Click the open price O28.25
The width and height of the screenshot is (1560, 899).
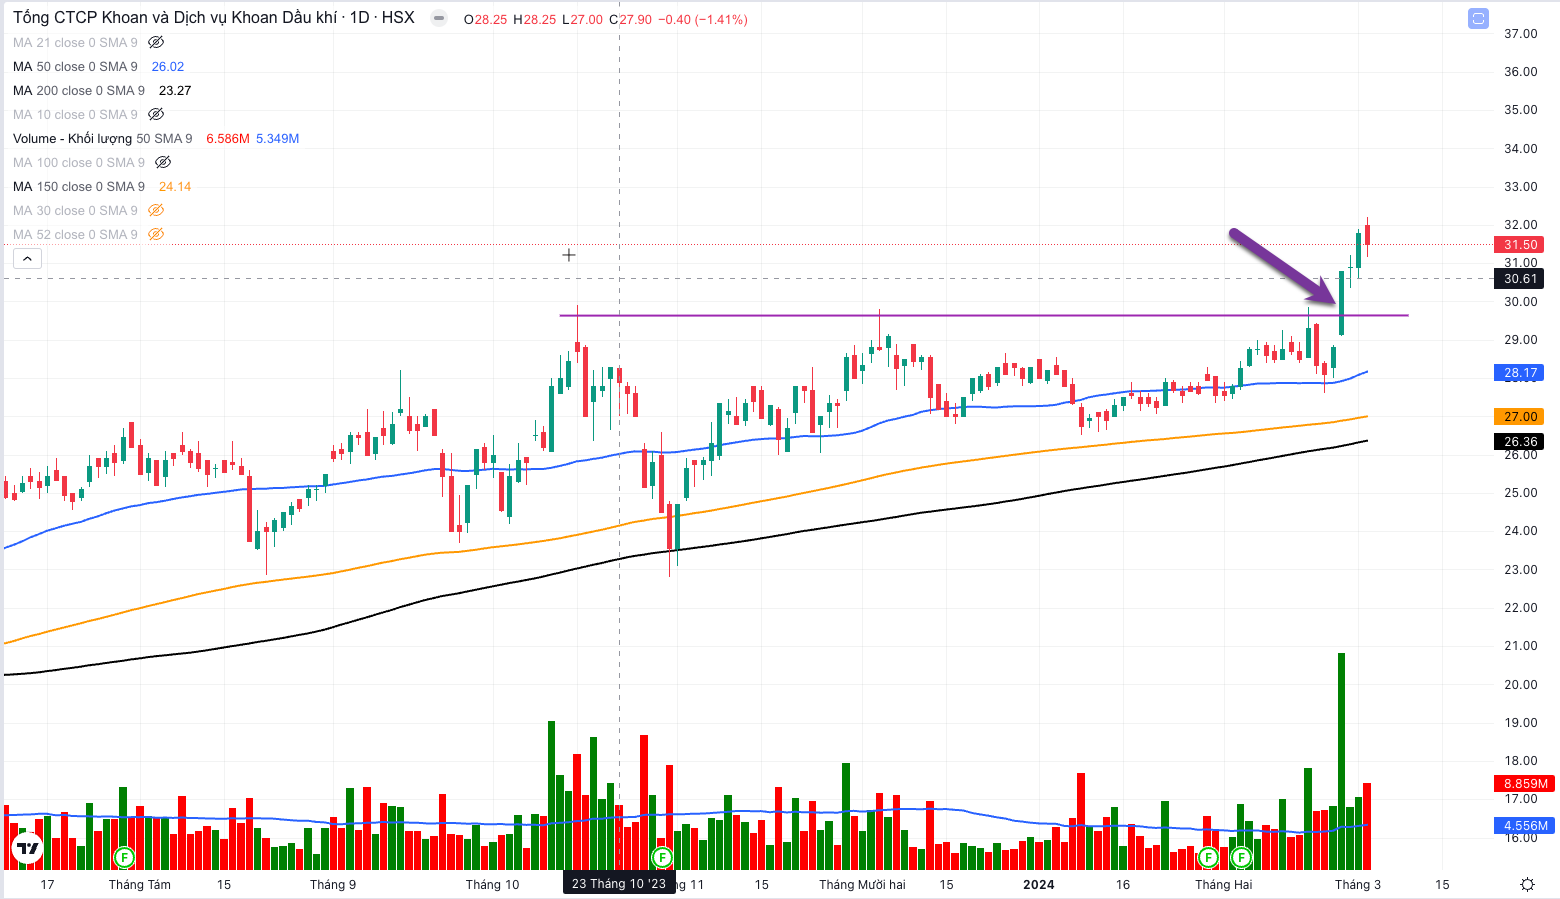click(x=485, y=19)
